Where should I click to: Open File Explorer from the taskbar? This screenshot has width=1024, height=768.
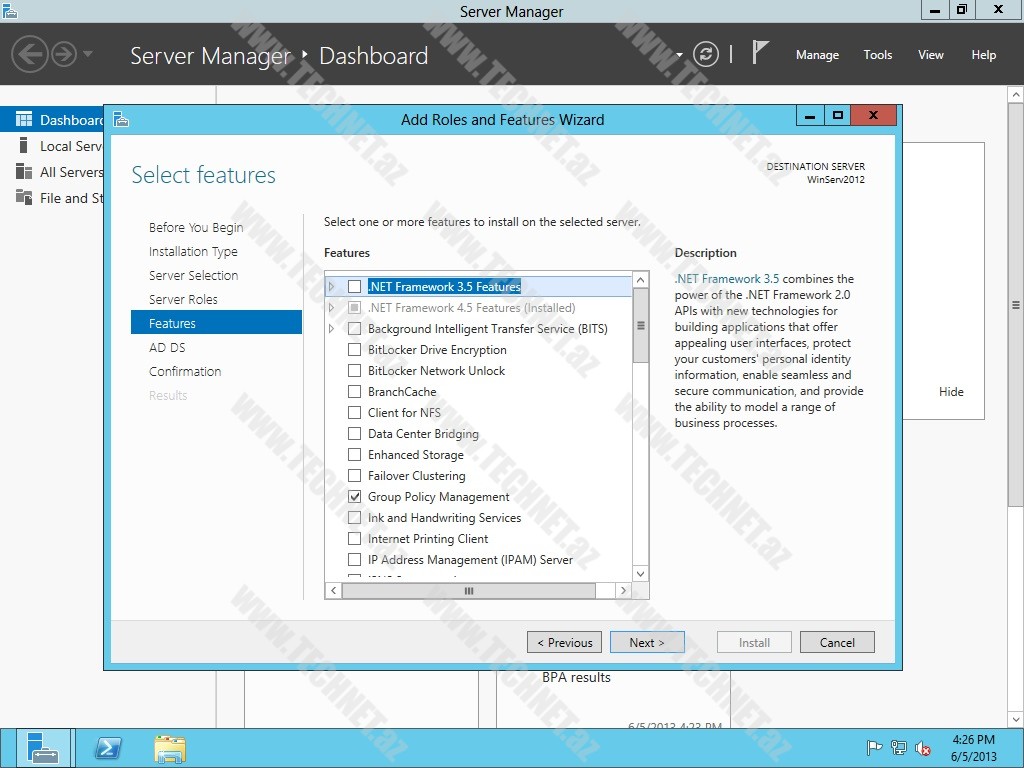pyautogui.click(x=169, y=747)
